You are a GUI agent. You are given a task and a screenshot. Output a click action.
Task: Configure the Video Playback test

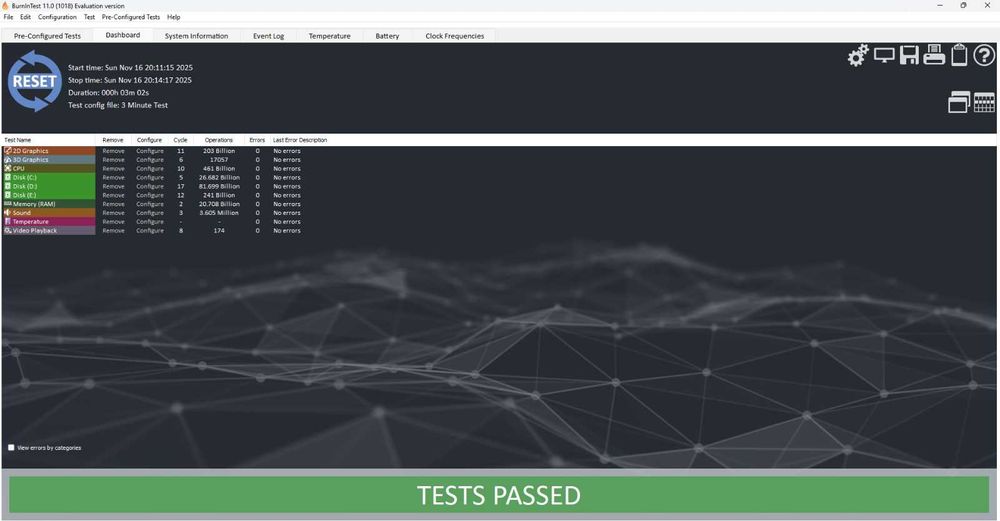tap(150, 231)
